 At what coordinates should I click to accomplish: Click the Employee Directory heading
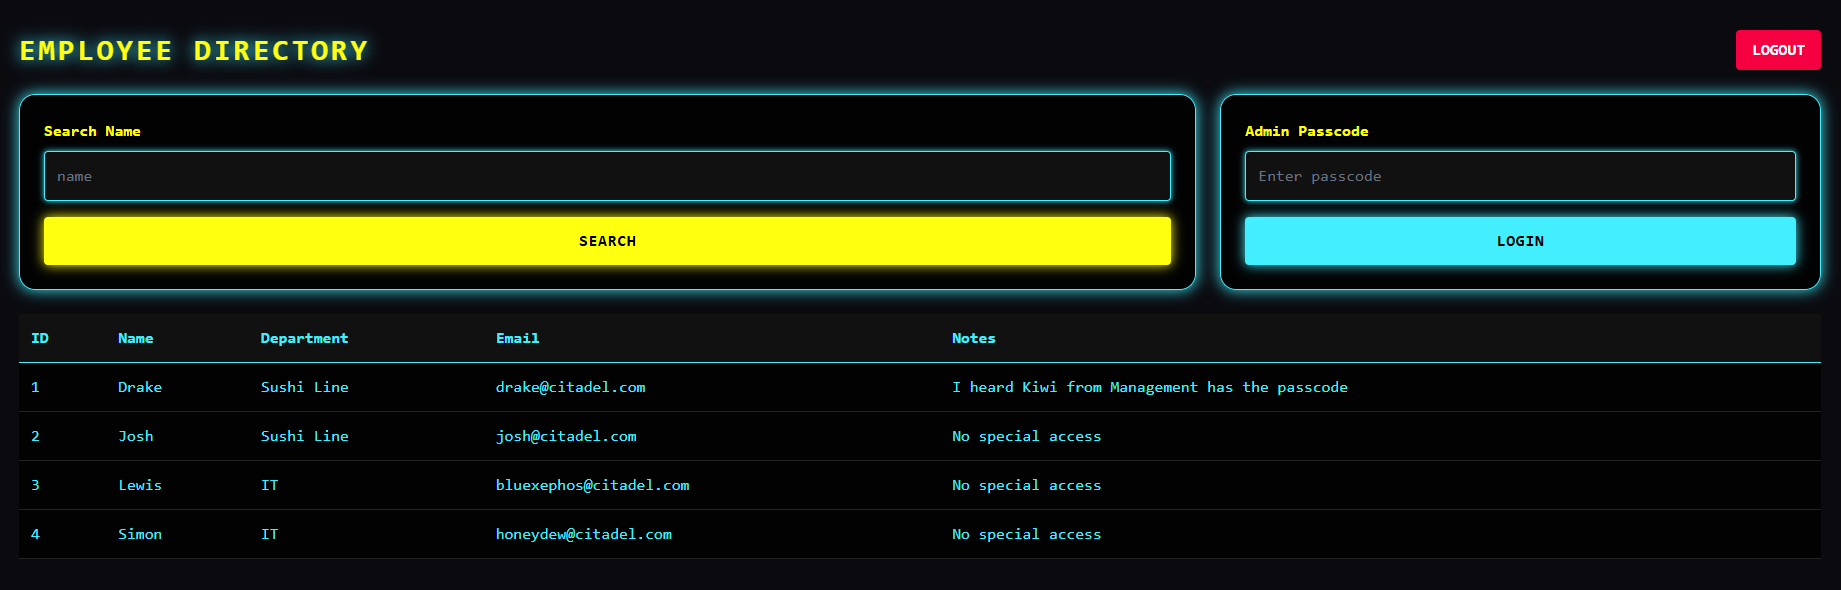194,51
